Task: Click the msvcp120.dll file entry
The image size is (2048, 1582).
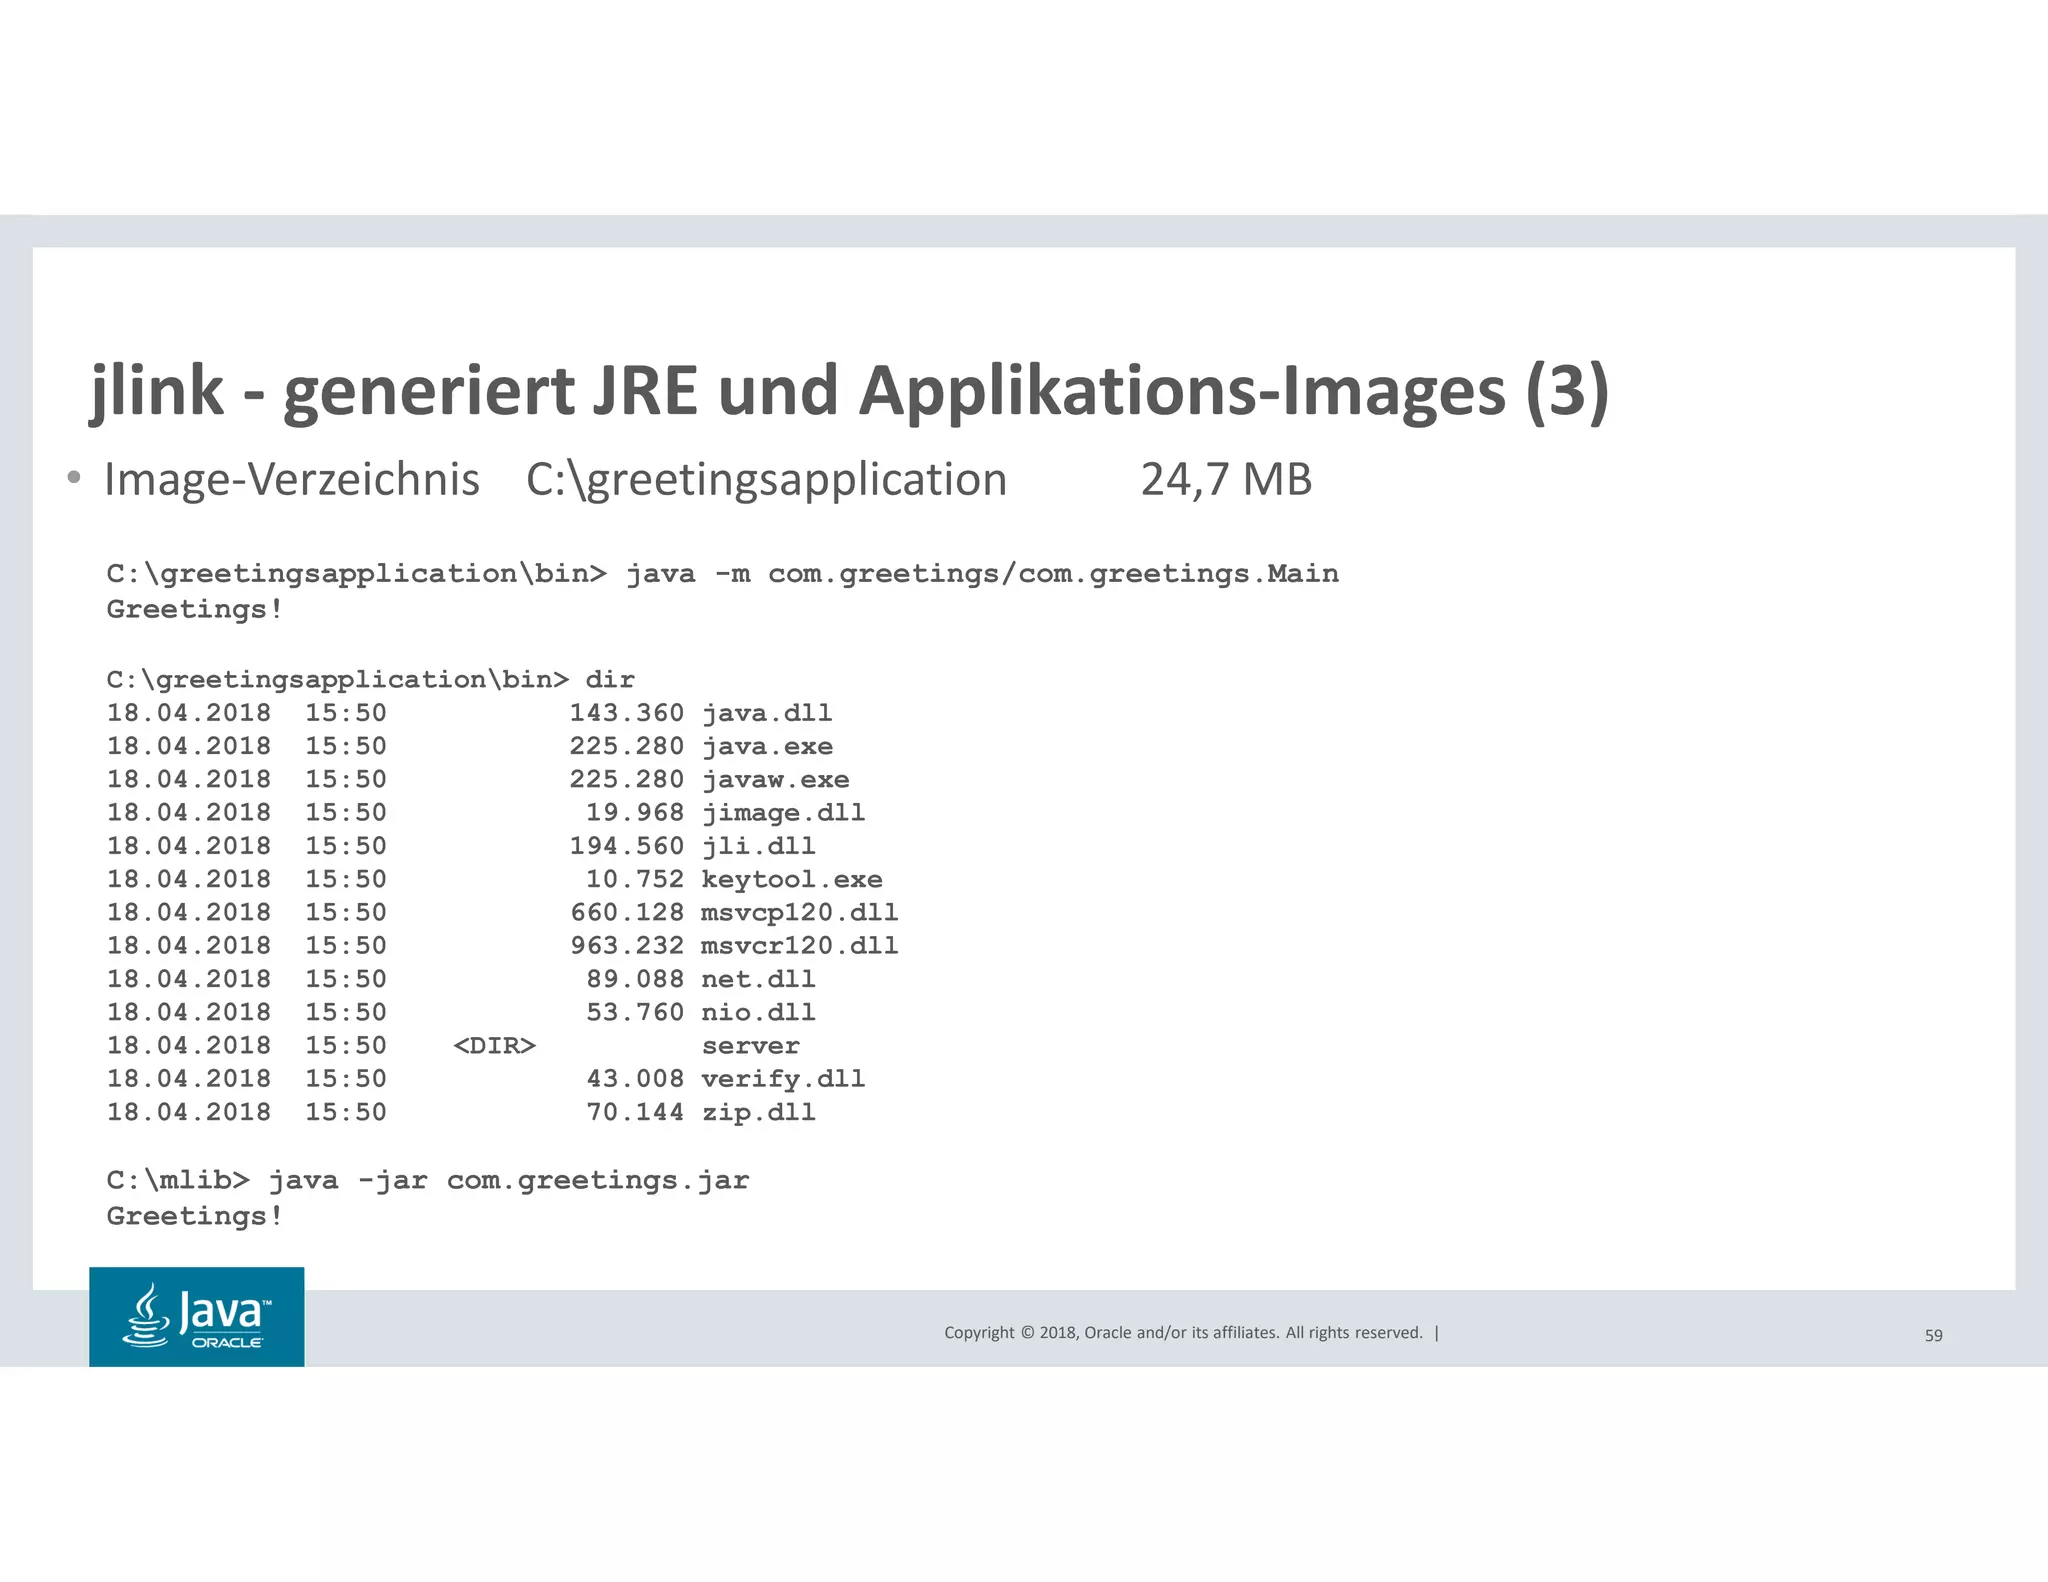Action: point(799,912)
